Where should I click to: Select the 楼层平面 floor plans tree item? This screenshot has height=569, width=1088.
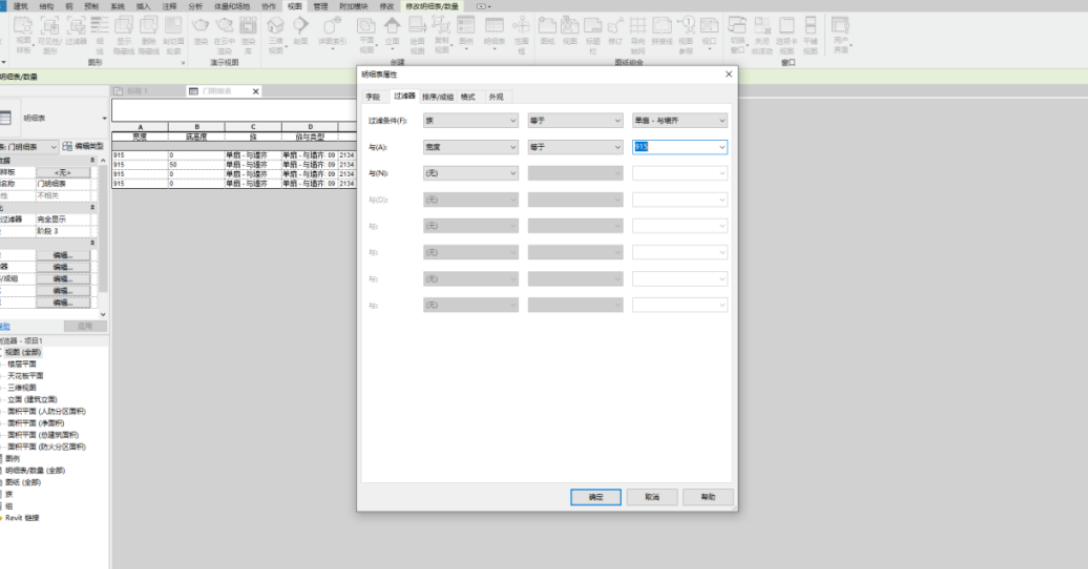point(22,364)
